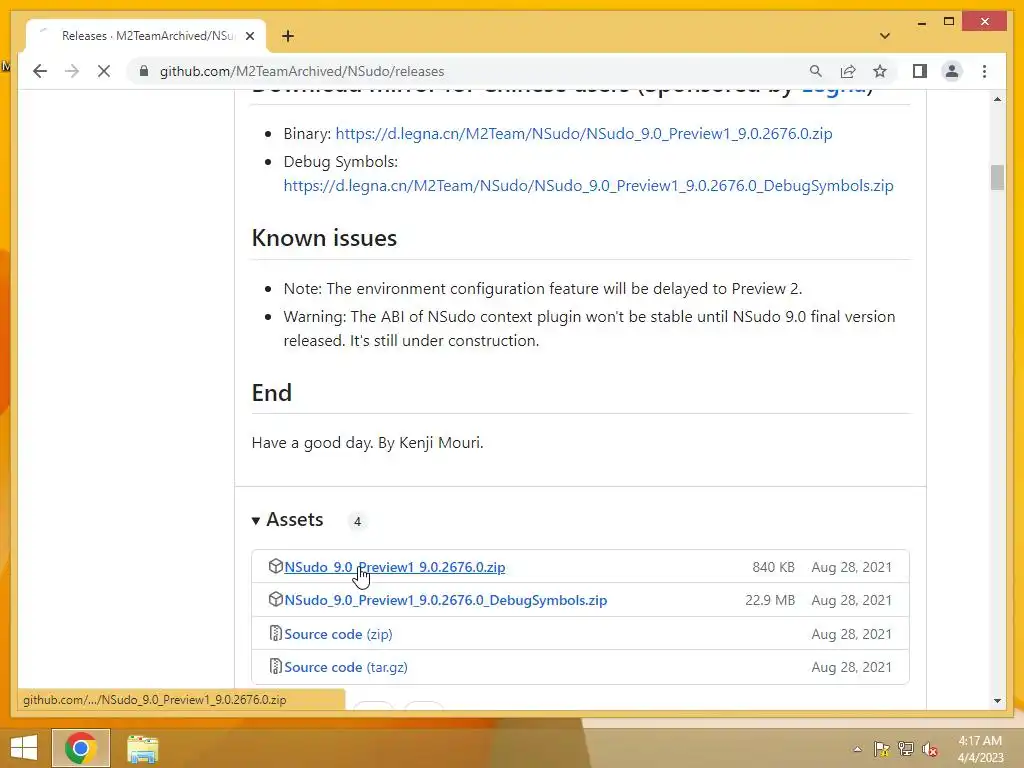Open the tab search dropdown
The width and height of the screenshot is (1024, 768).
pyautogui.click(x=885, y=36)
